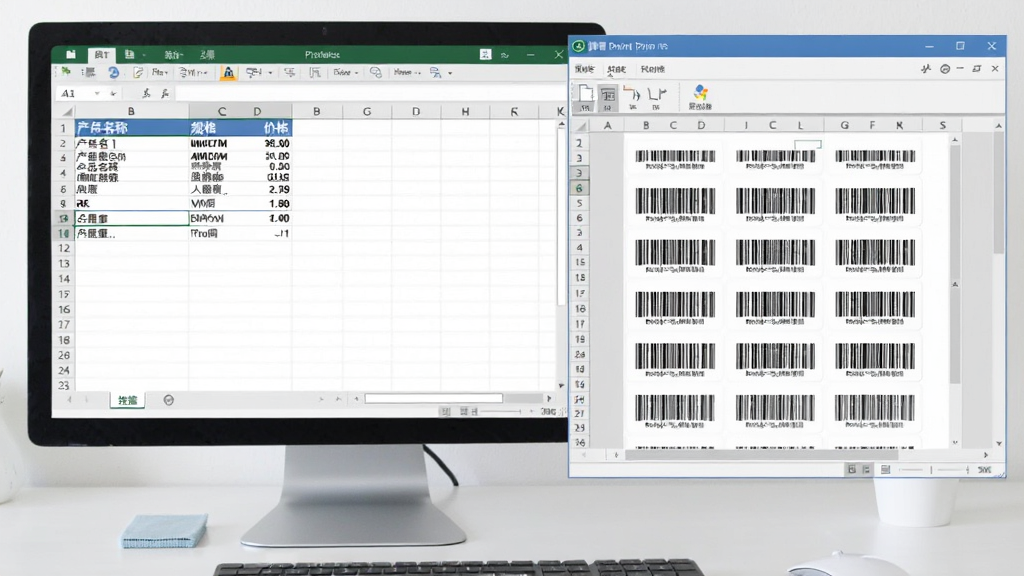Click row header 12 in the spreadsheet
The width and height of the screenshot is (1024, 576).
(64, 248)
